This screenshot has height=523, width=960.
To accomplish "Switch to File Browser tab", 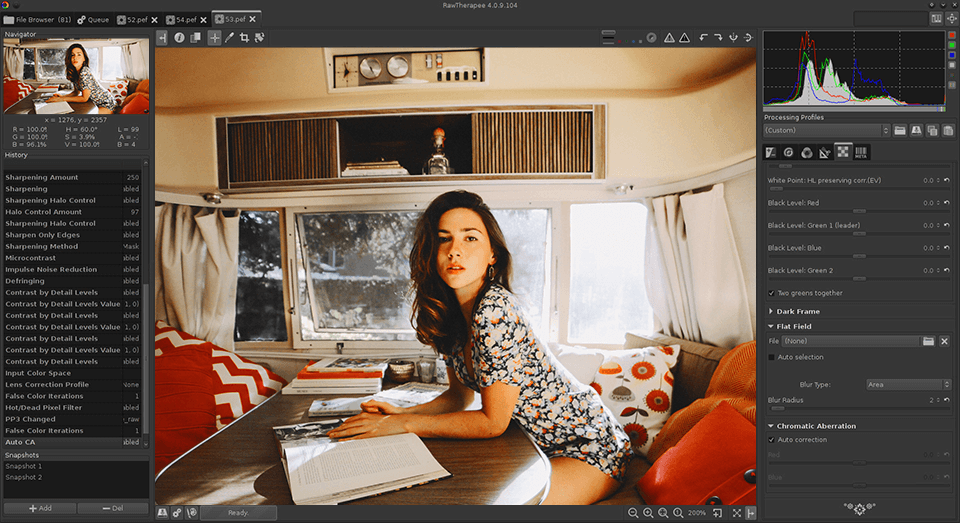I will (37, 20).
